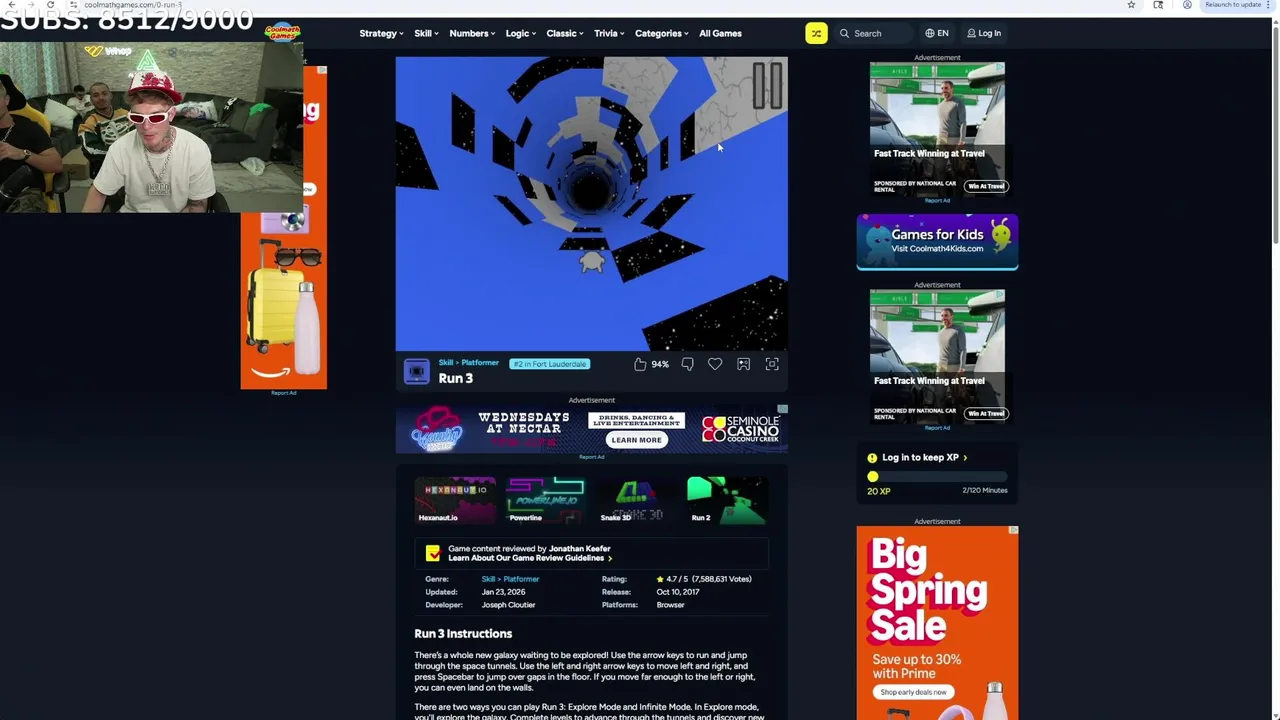
Task: Open the Powerline game thumbnail
Action: [545, 500]
